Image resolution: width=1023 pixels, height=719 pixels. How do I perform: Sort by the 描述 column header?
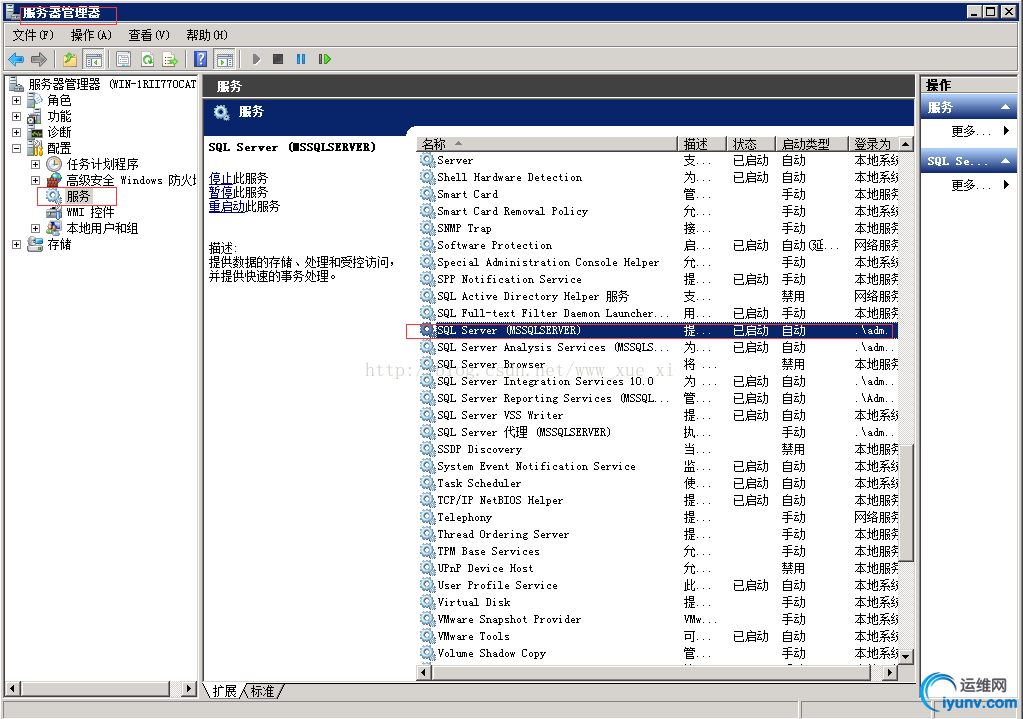pos(702,144)
